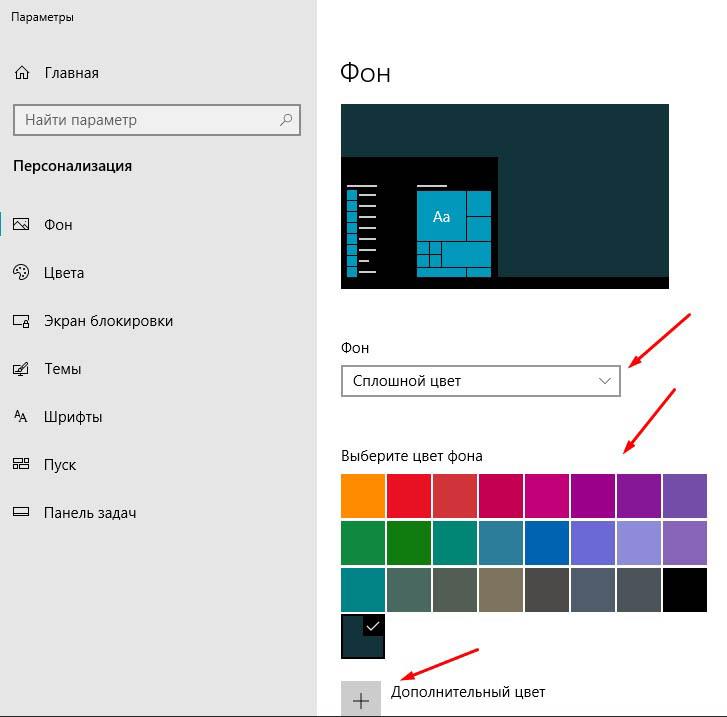
Task: Choose the gray-green sage swatch
Action: coord(408,590)
